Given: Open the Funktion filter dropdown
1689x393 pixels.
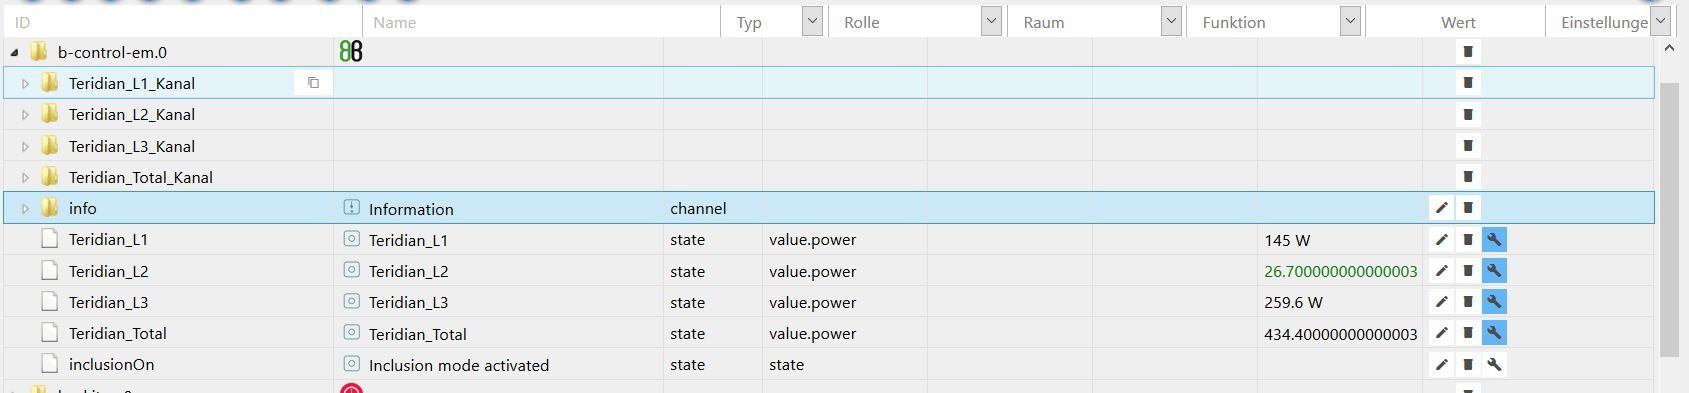Looking at the screenshot, I should [1350, 21].
